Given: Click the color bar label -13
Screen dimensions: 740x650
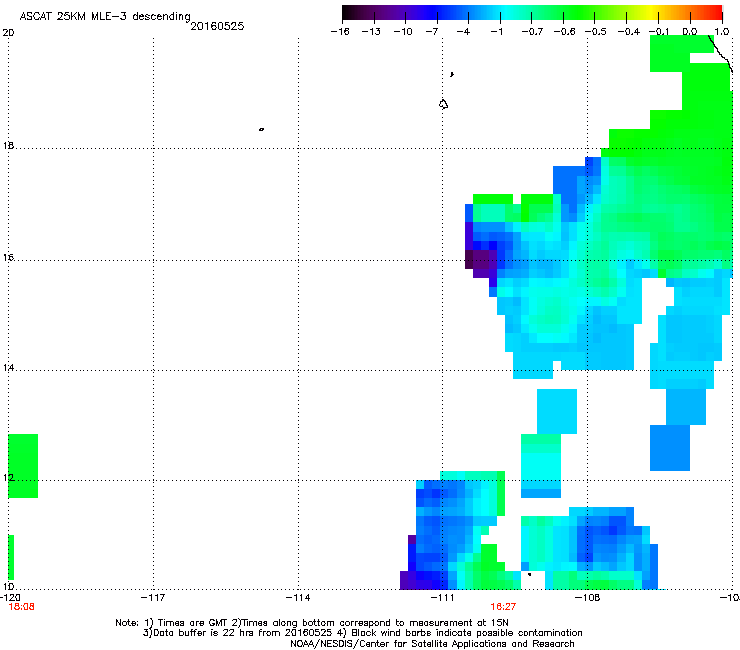Looking at the screenshot, I should pyautogui.click(x=371, y=32).
